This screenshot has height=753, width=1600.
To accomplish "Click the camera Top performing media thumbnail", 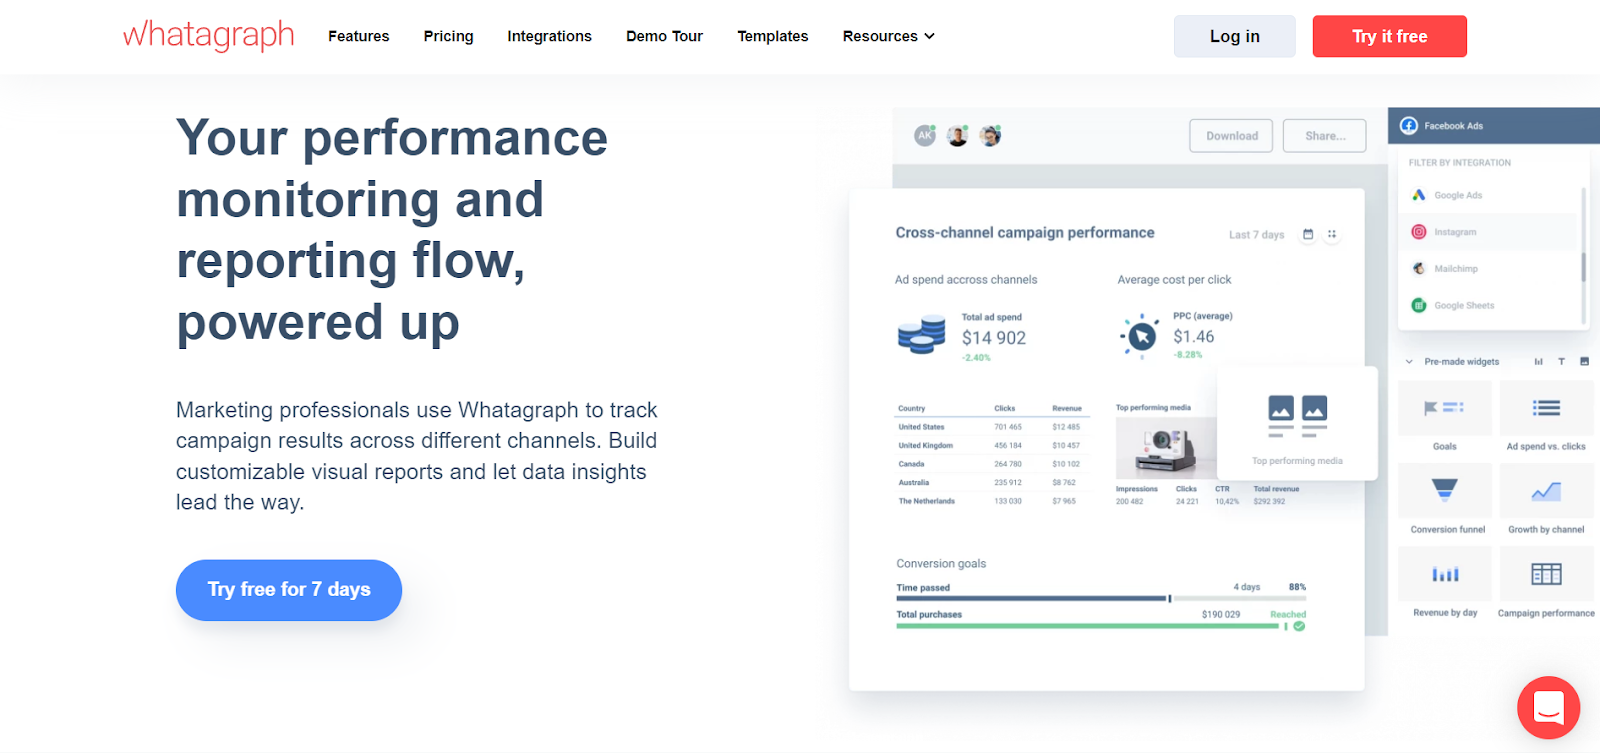I will tap(1166, 446).
